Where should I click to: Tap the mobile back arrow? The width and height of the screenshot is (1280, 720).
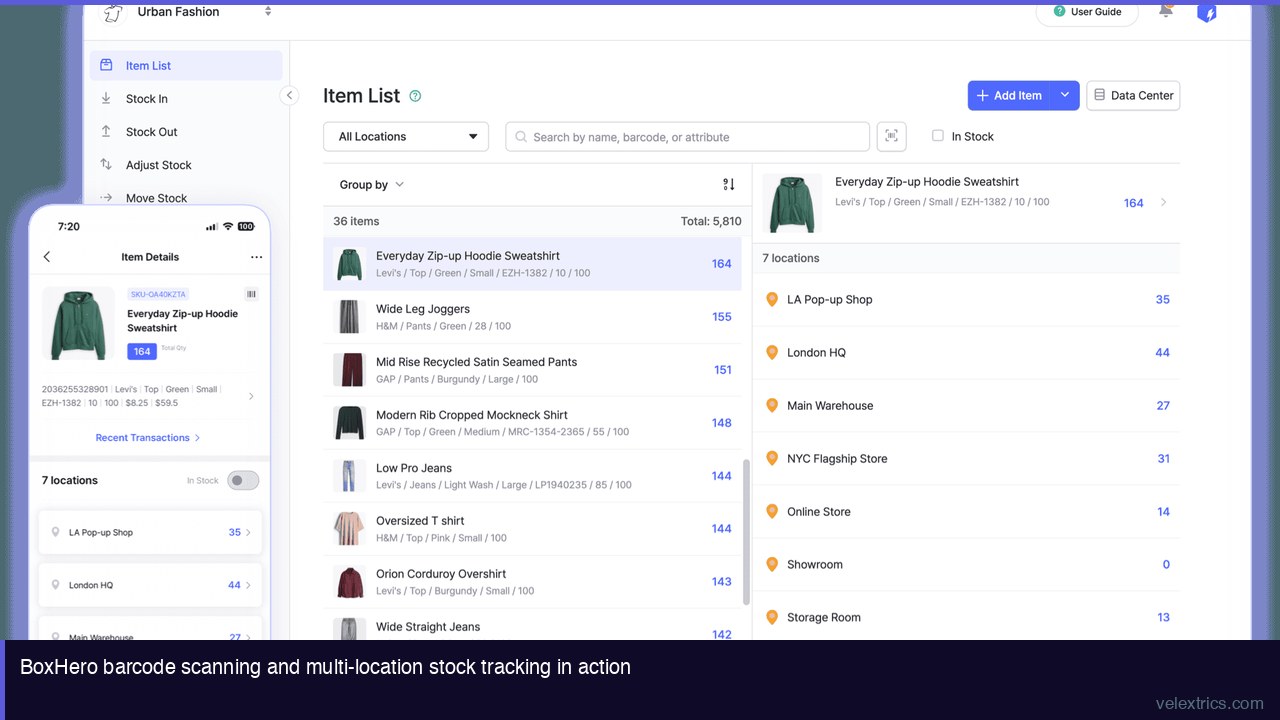47,257
